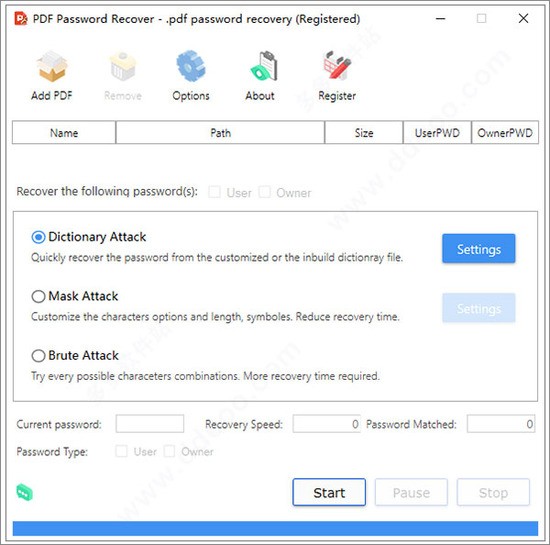The width and height of the screenshot is (550, 545).
Task: Open the About clipboard icon
Action: pos(264,66)
